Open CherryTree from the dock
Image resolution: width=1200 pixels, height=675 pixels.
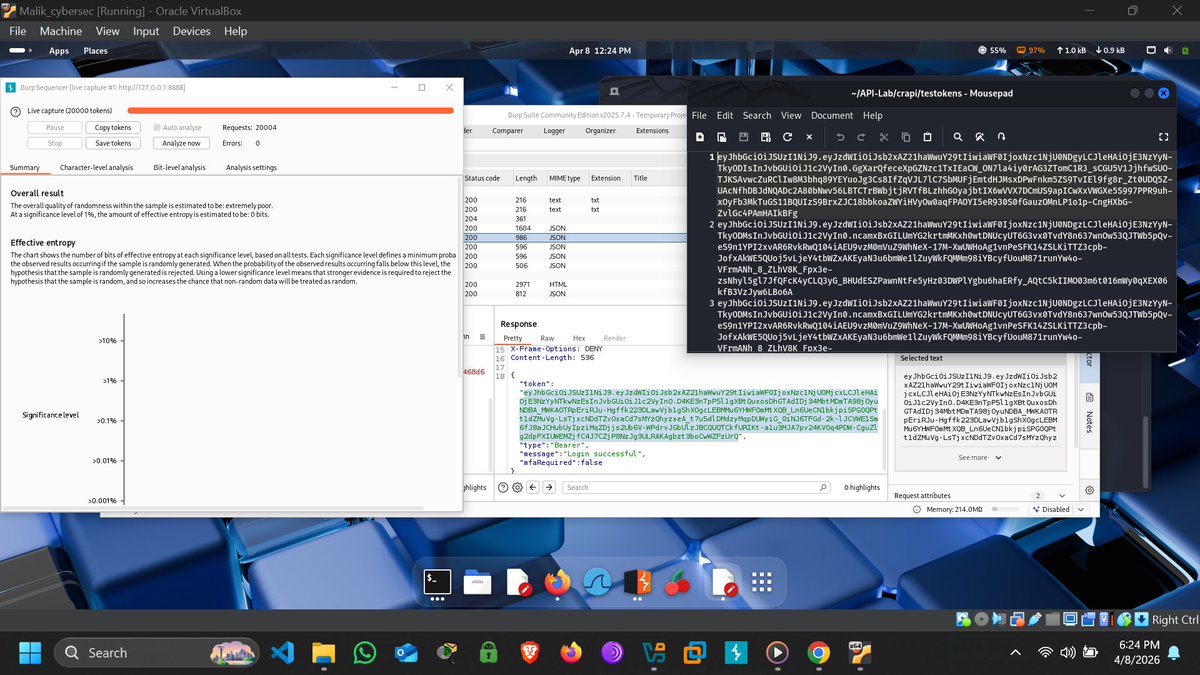coord(678,582)
